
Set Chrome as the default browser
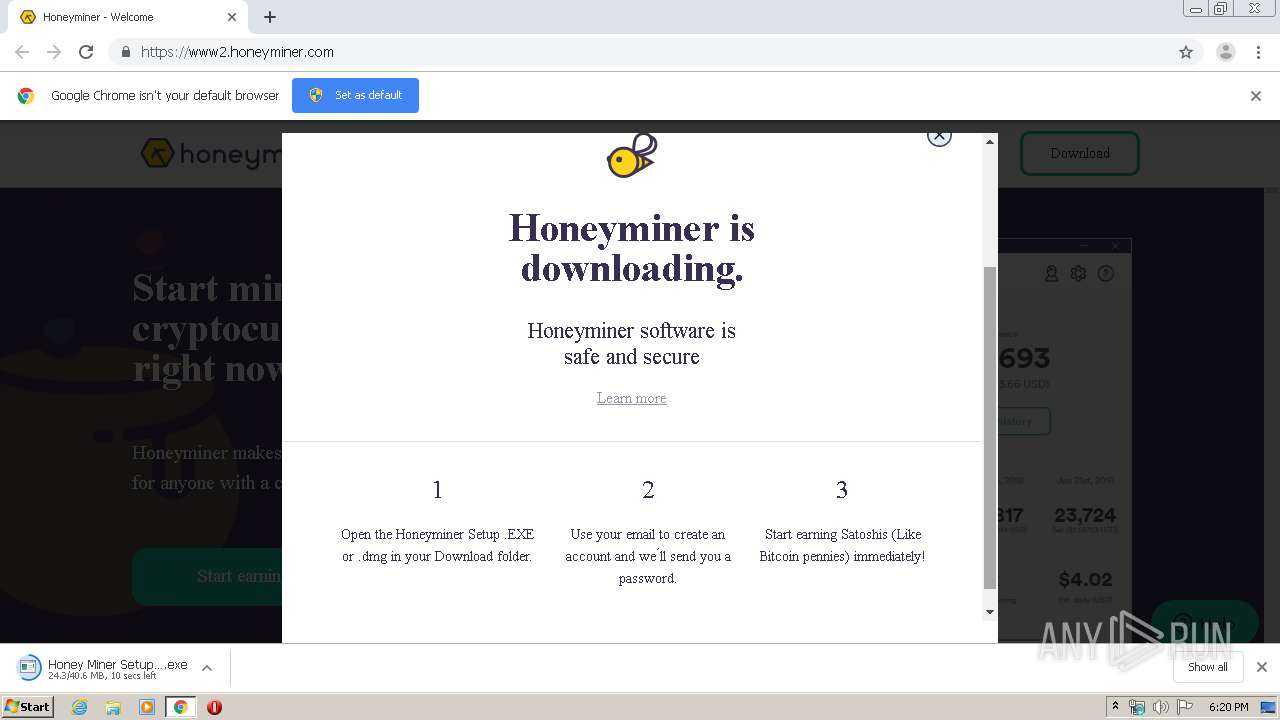point(355,95)
